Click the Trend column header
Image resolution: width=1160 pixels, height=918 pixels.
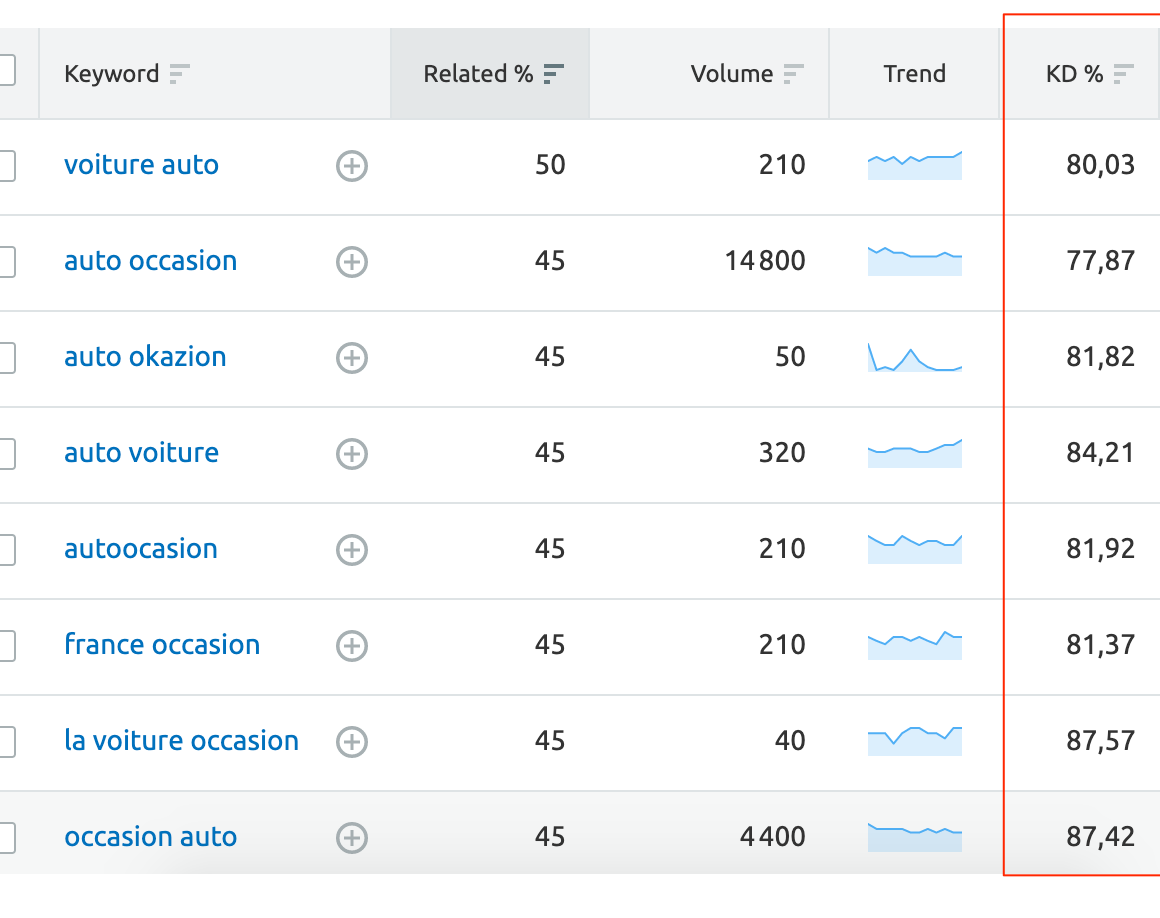pos(914,74)
